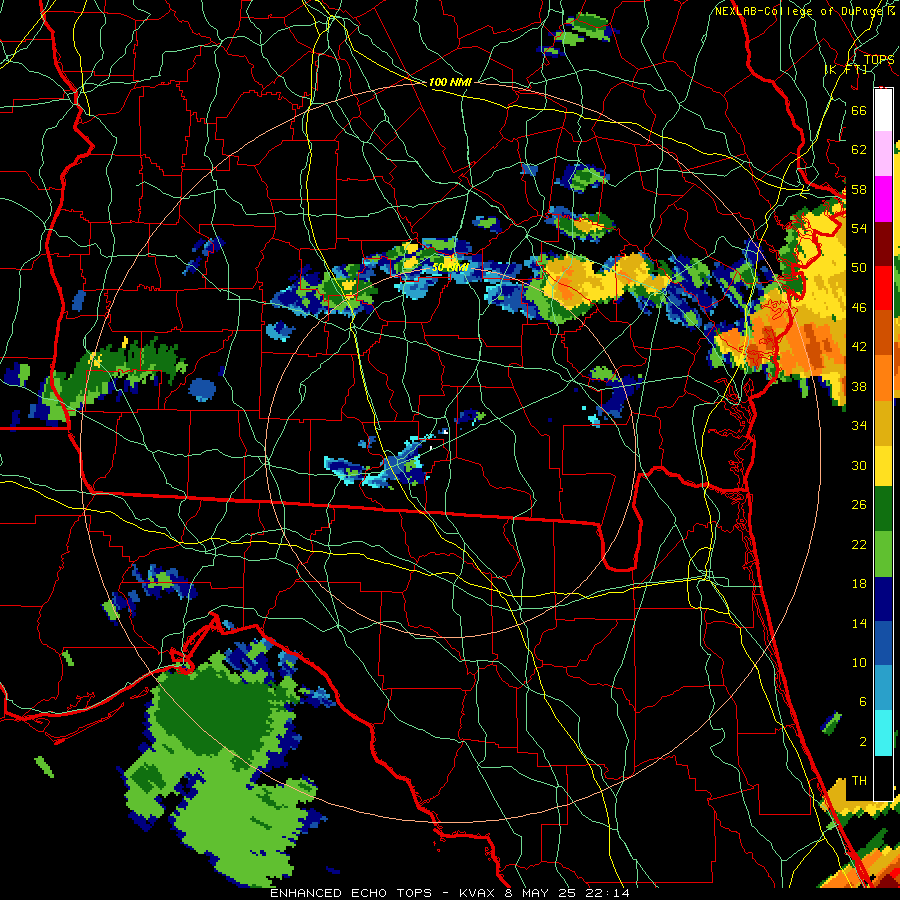Screen dimensions: 900x900
Task: Click the legend value 46
Action: [x=859, y=308]
